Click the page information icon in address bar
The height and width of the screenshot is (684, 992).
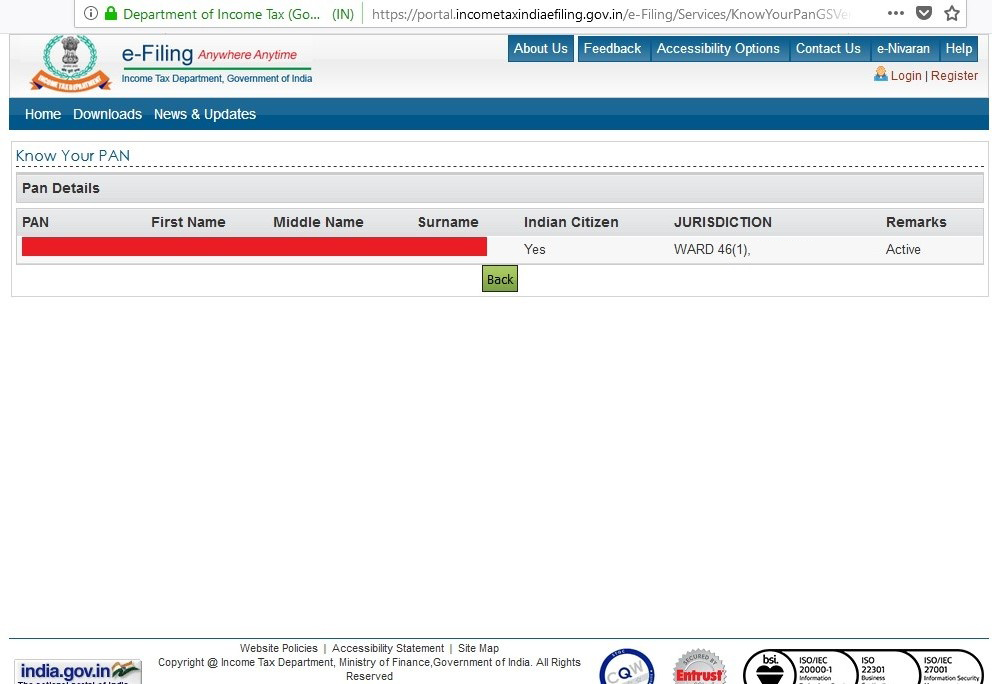point(91,14)
